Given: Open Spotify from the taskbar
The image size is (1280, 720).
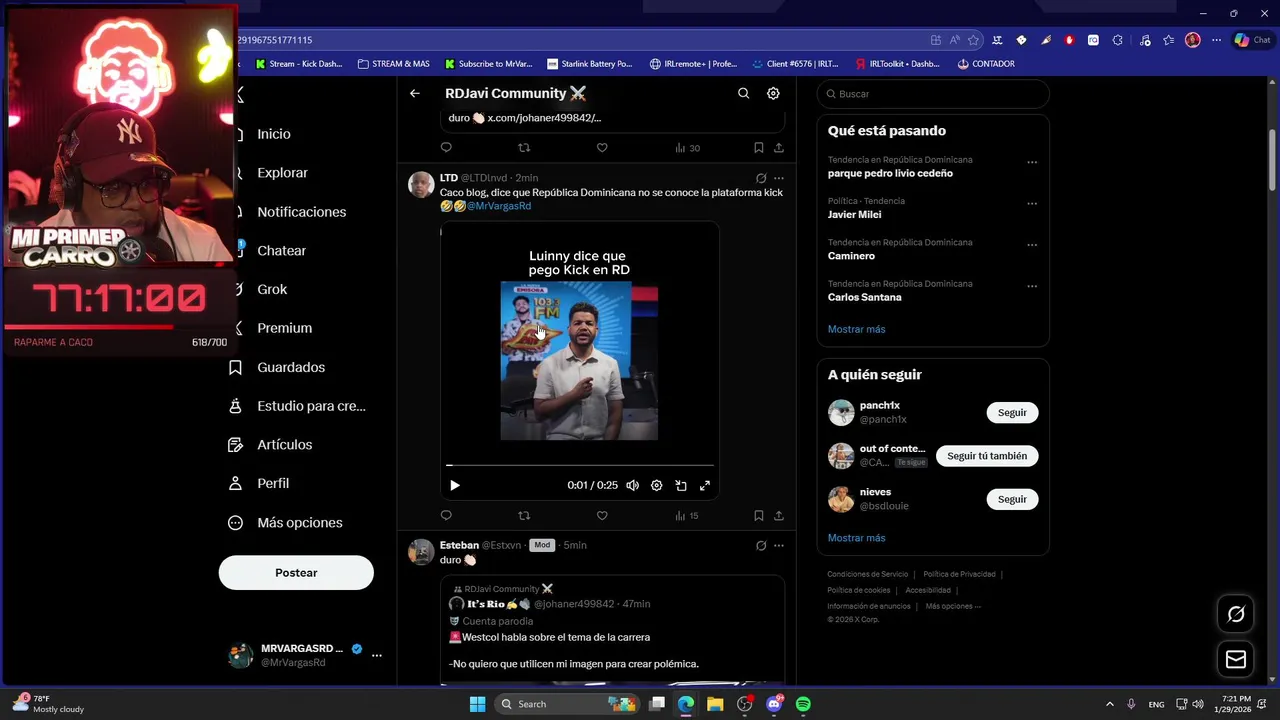Looking at the screenshot, I should [803, 704].
